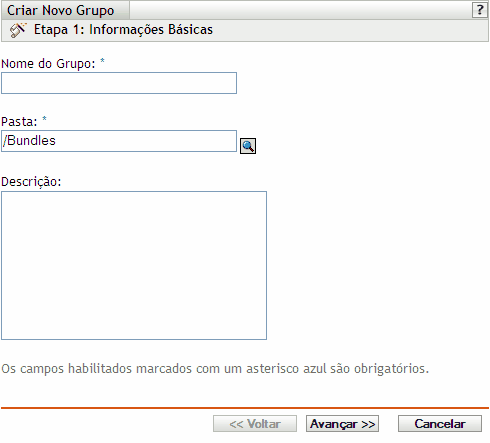The height and width of the screenshot is (443, 490).
Task: Click the Nome do Grupo label
Action: pos(48,63)
